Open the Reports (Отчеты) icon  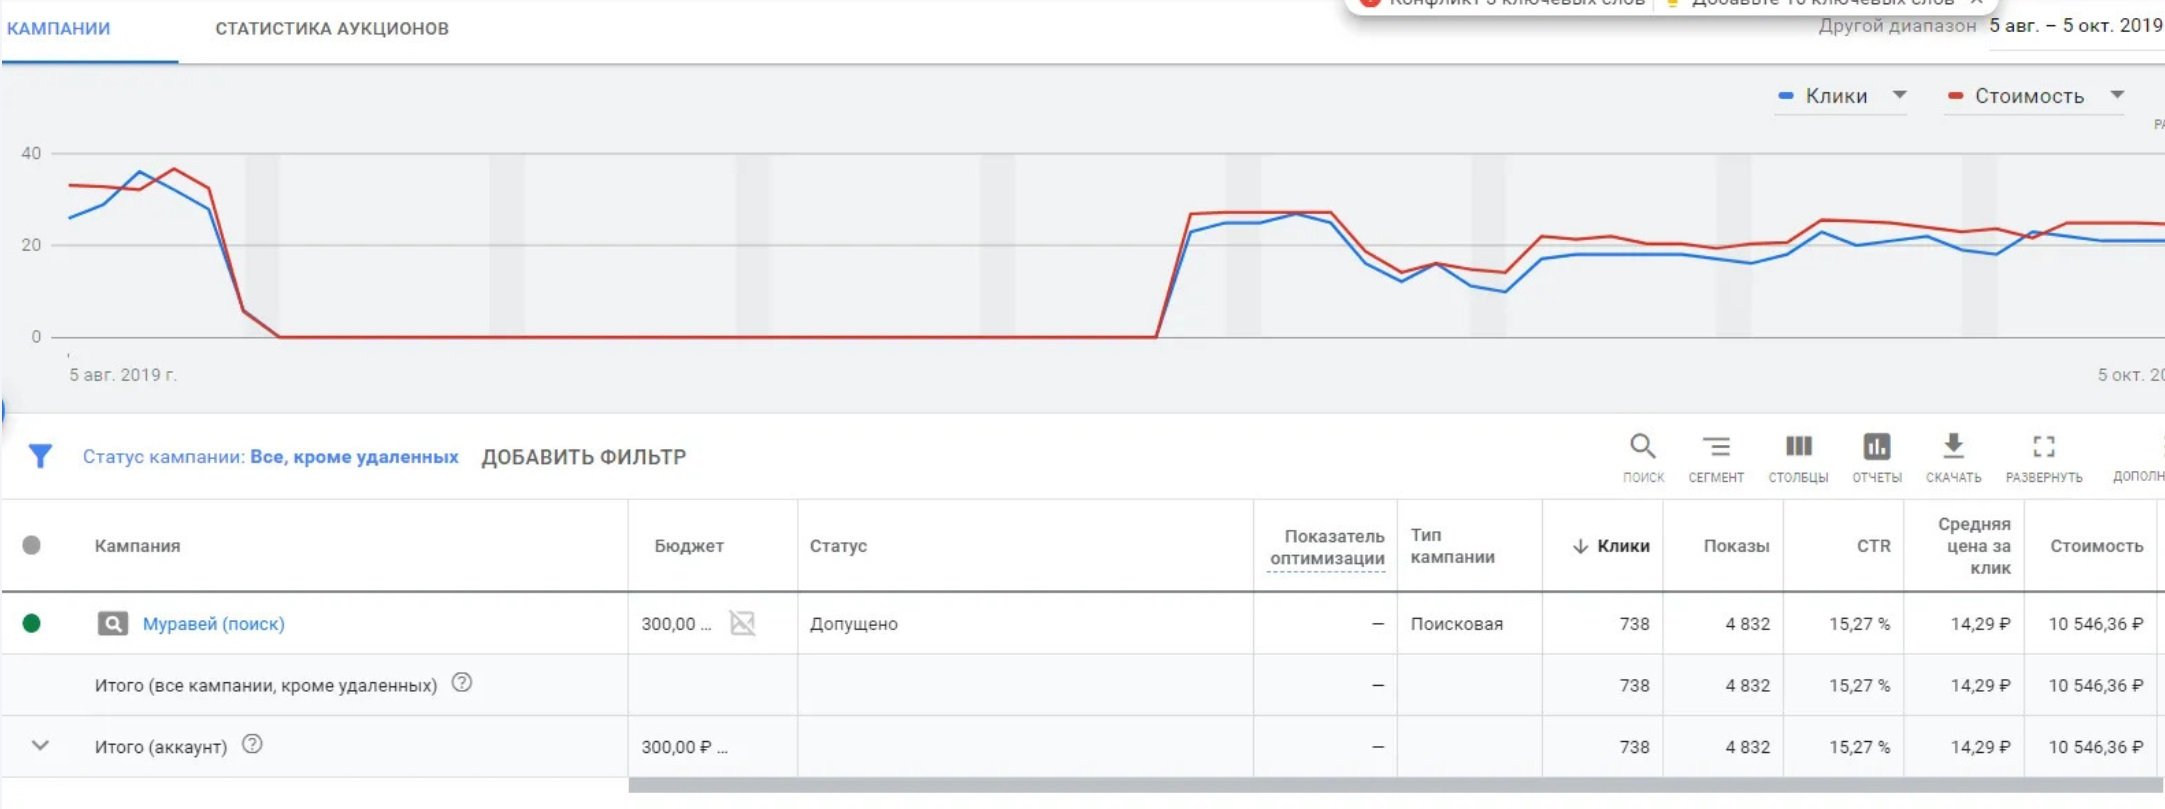click(1876, 447)
